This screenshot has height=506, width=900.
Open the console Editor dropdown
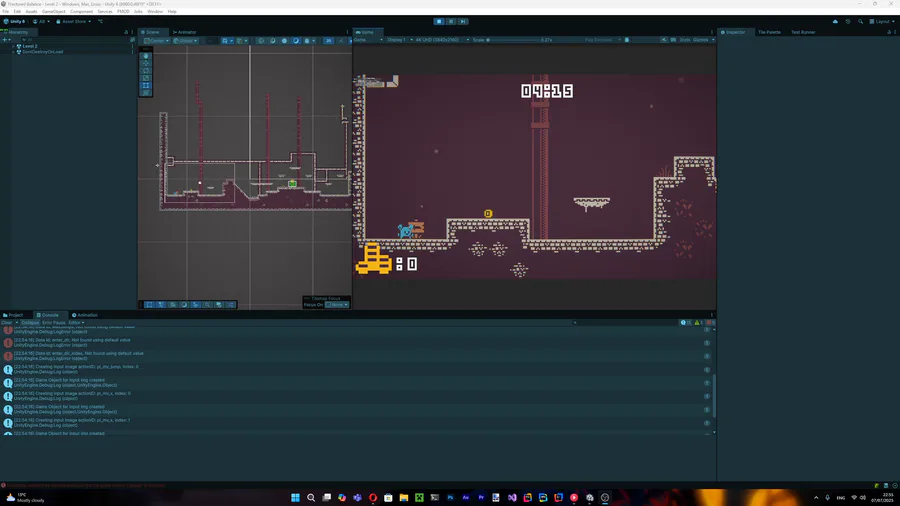click(76, 322)
